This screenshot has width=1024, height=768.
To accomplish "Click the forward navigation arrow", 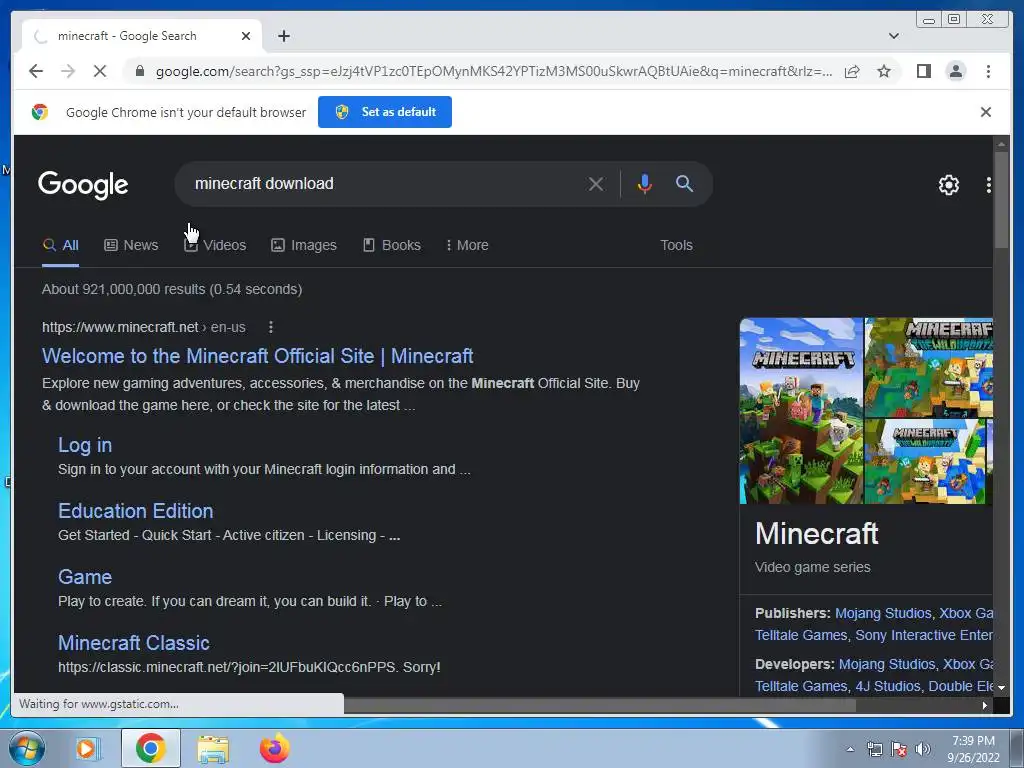I will pos(68,71).
